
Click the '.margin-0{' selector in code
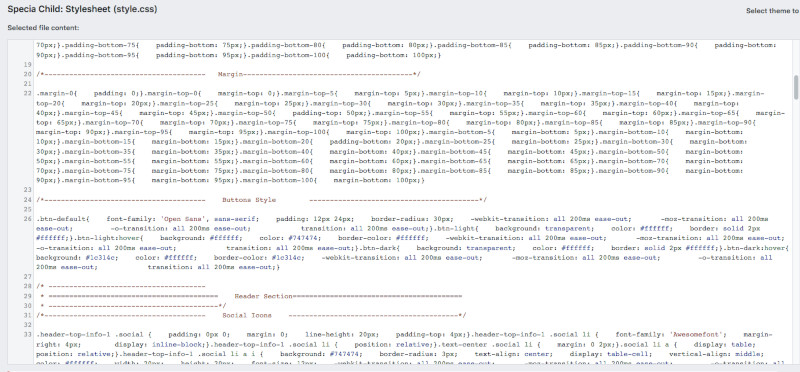(57, 94)
